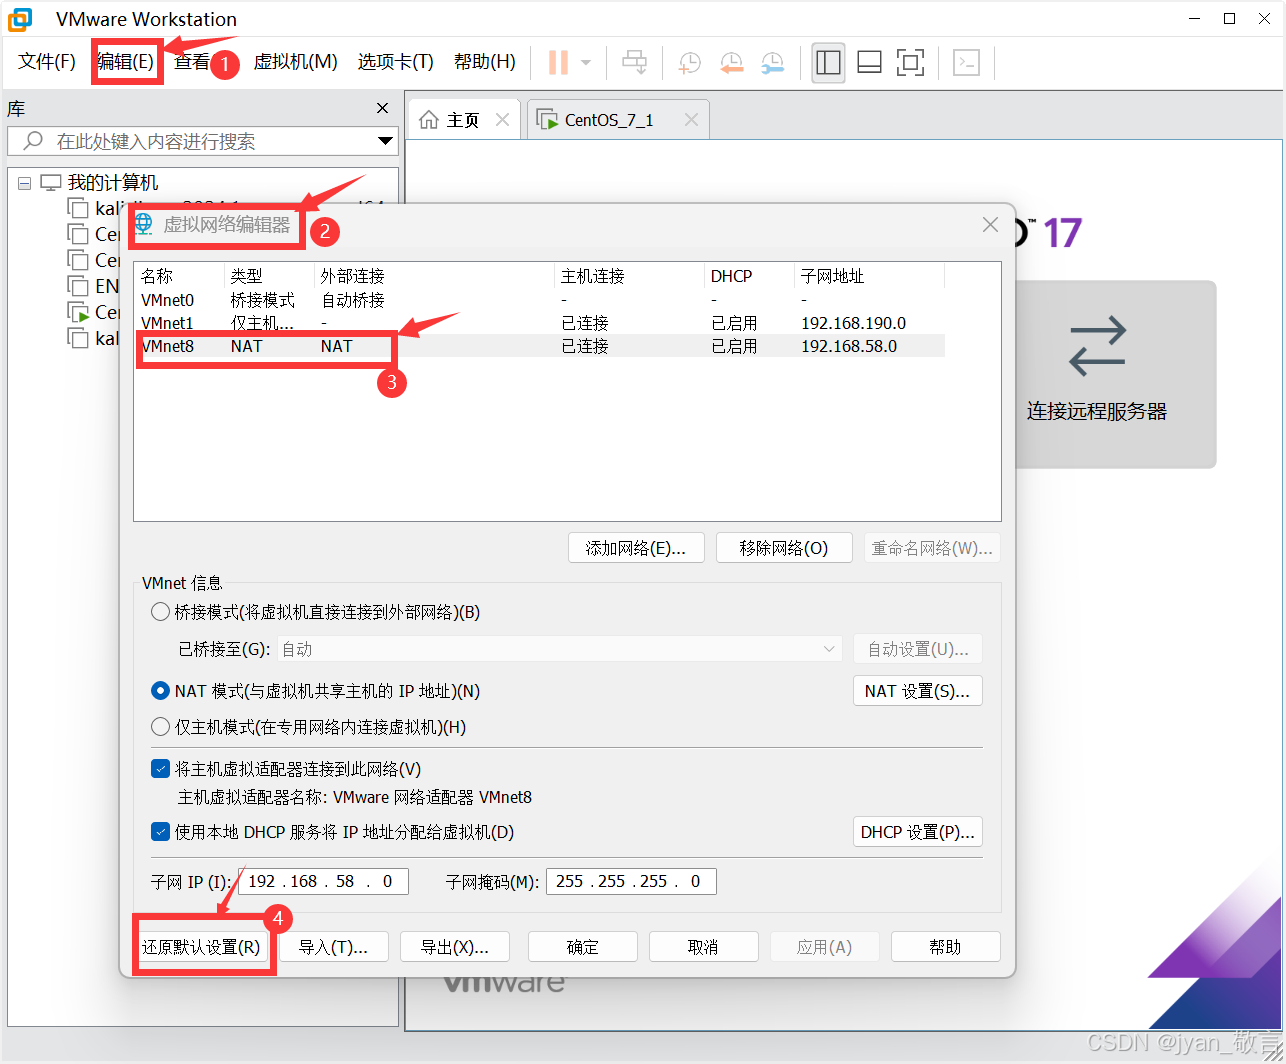Image resolution: width=1286 pixels, height=1064 pixels.
Task: Toggle 将主机虚拟适配器连接到此网络 checkbox
Action: [160, 769]
